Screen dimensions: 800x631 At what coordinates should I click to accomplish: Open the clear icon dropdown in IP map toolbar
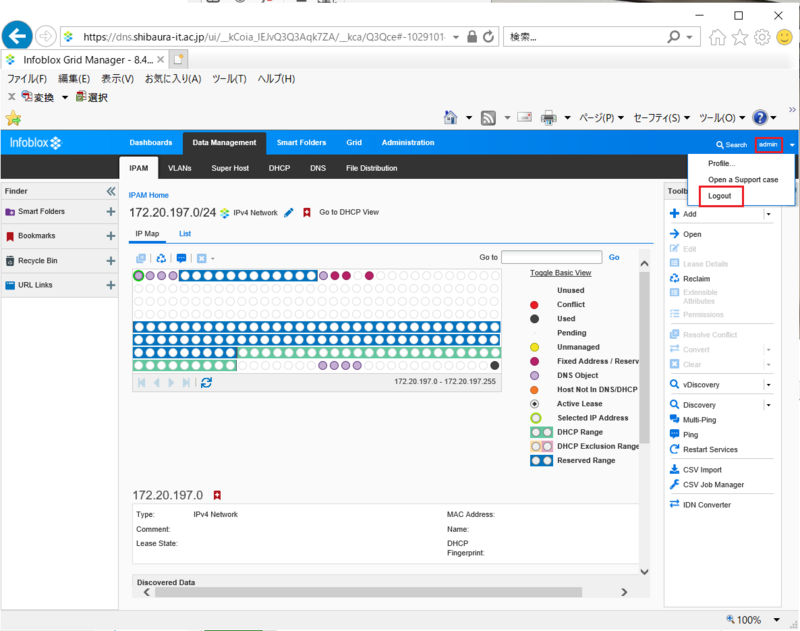pos(213,259)
